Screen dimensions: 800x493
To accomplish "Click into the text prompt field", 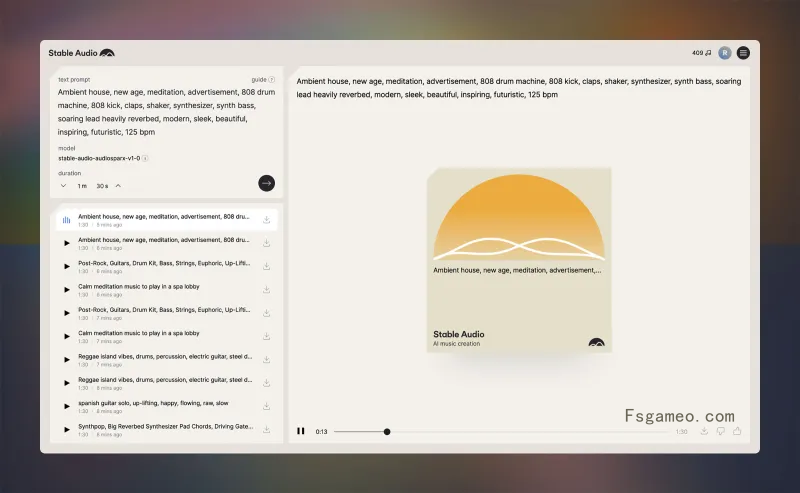I will click(166, 112).
